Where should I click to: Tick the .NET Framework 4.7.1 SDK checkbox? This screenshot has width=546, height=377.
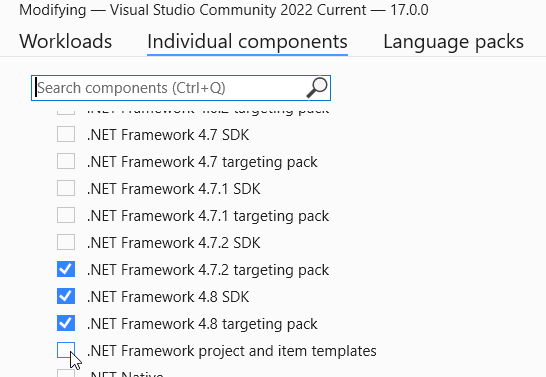click(x=66, y=188)
